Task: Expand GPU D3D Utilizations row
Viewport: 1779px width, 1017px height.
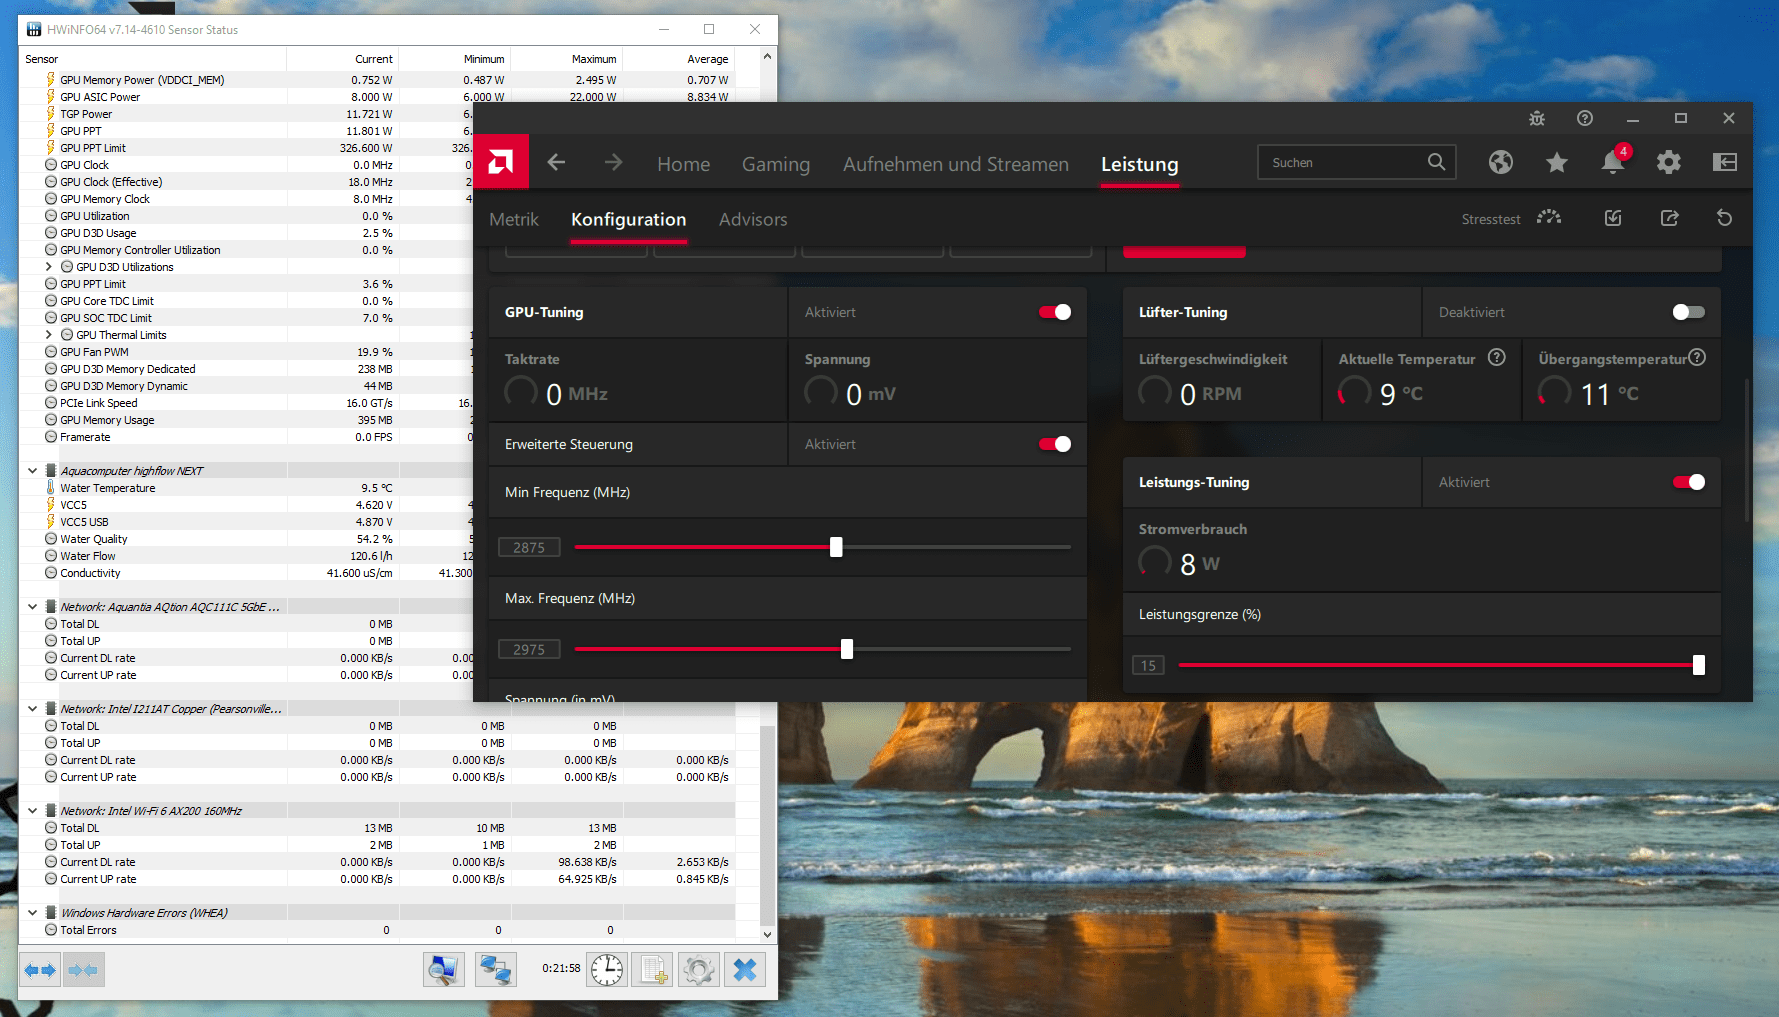Action: tap(49, 267)
